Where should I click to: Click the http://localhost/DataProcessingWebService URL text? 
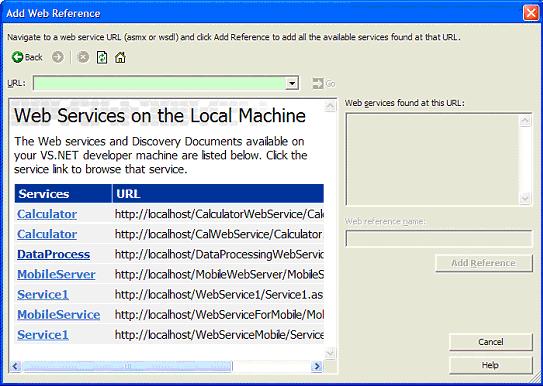[x=219, y=254]
